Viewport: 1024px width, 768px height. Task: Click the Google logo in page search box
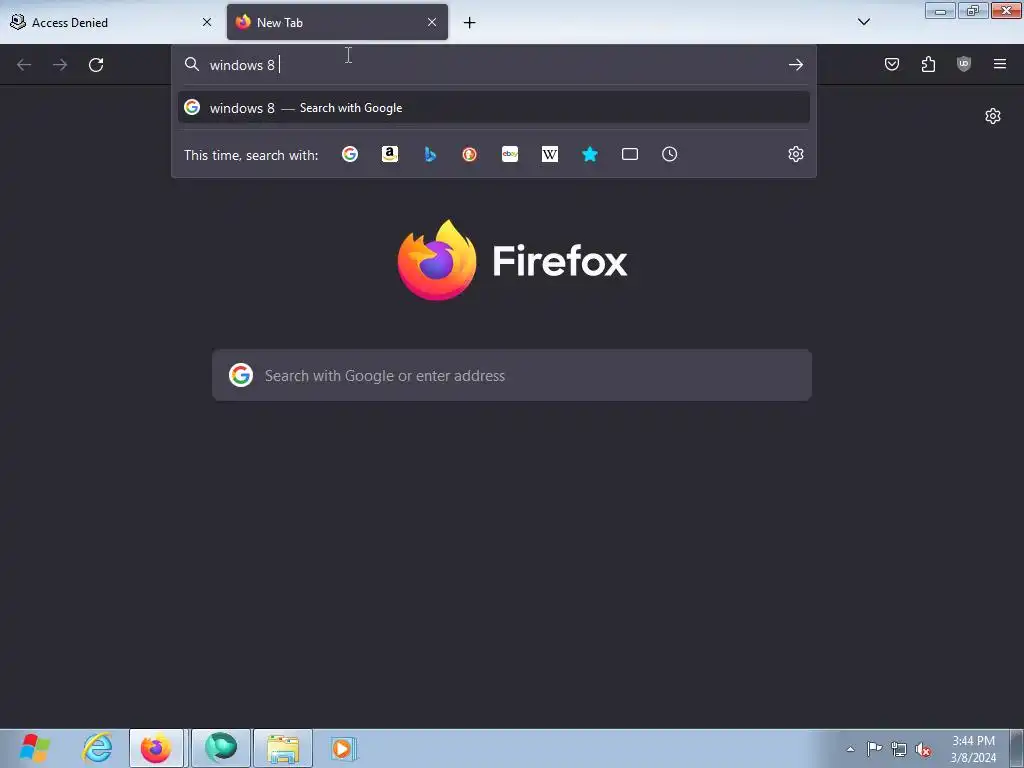click(x=241, y=376)
